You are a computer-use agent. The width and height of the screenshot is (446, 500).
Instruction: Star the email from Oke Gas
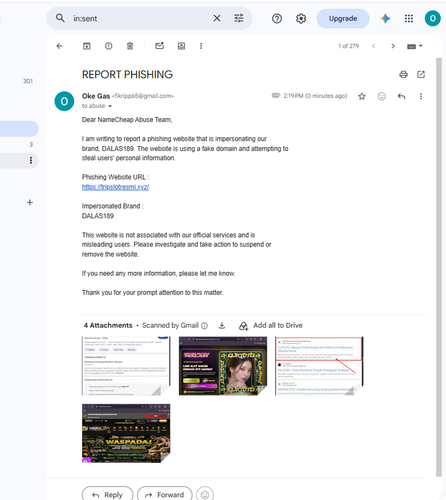click(x=362, y=96)
